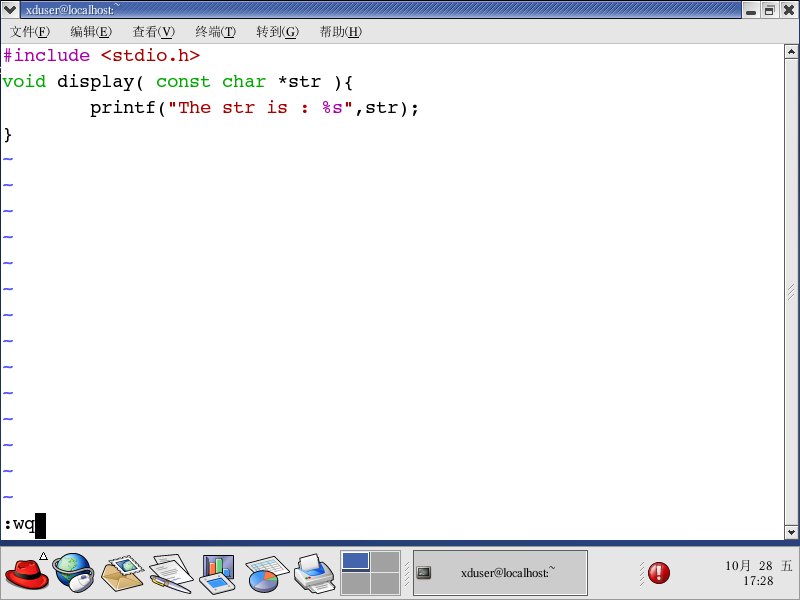The width and height of the screenshot is (800, 600).
Task: Launch the web browser globe icon
Action: coord(74,573)
